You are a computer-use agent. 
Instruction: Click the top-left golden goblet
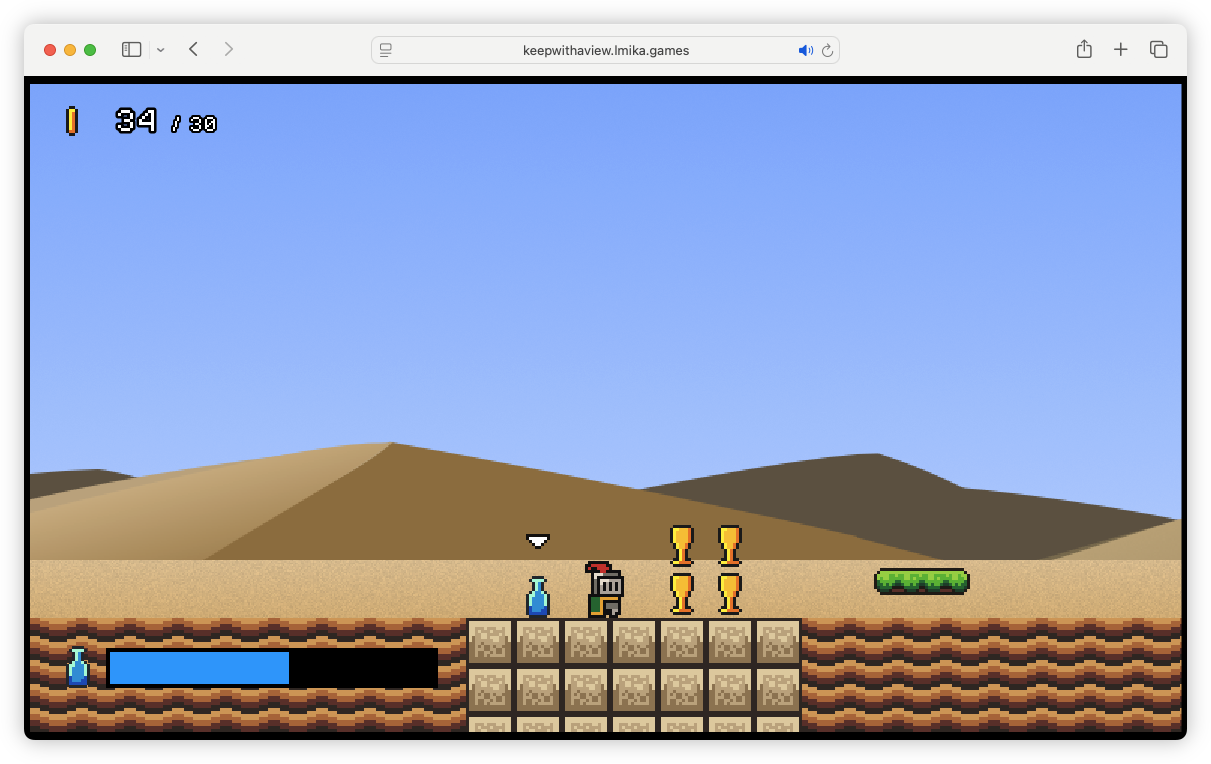682,546
